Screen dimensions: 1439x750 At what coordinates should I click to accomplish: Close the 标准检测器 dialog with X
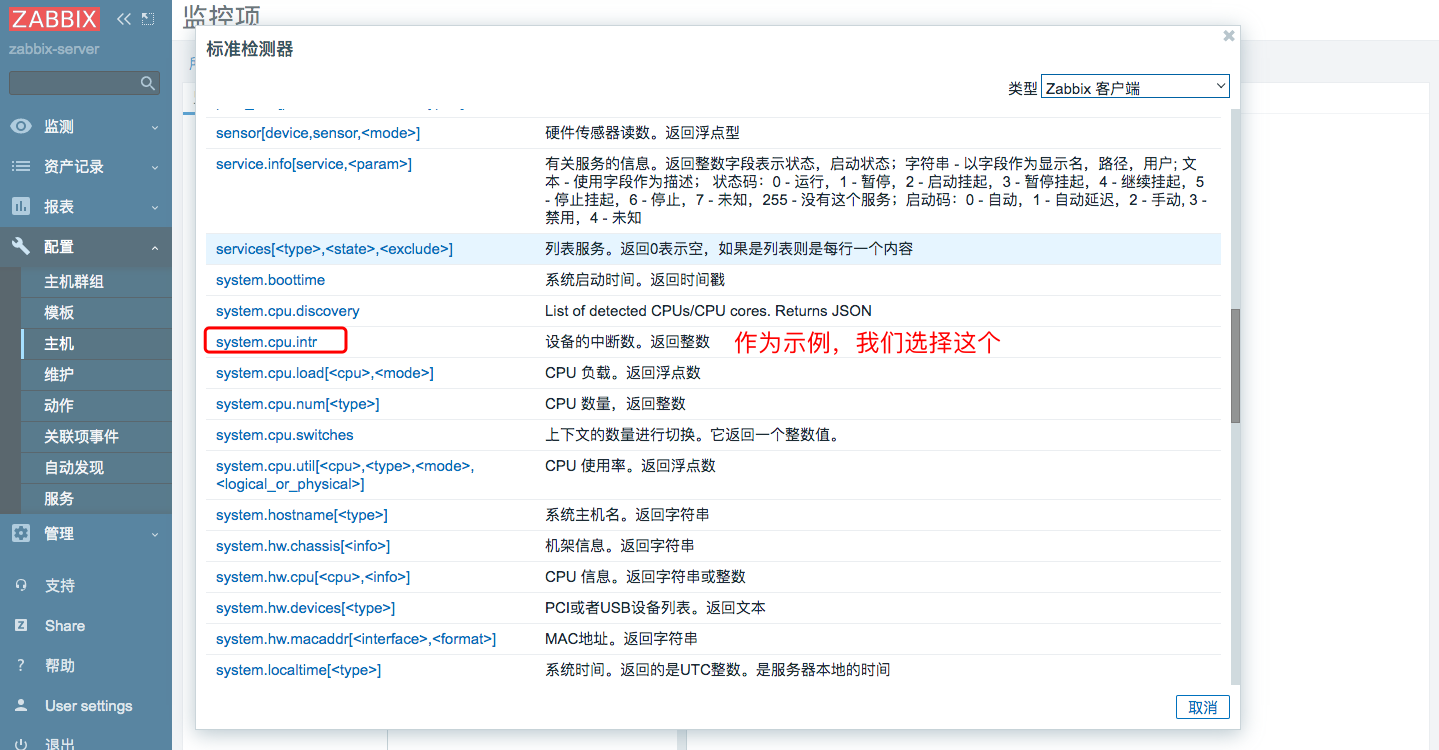click(1229, 36)
